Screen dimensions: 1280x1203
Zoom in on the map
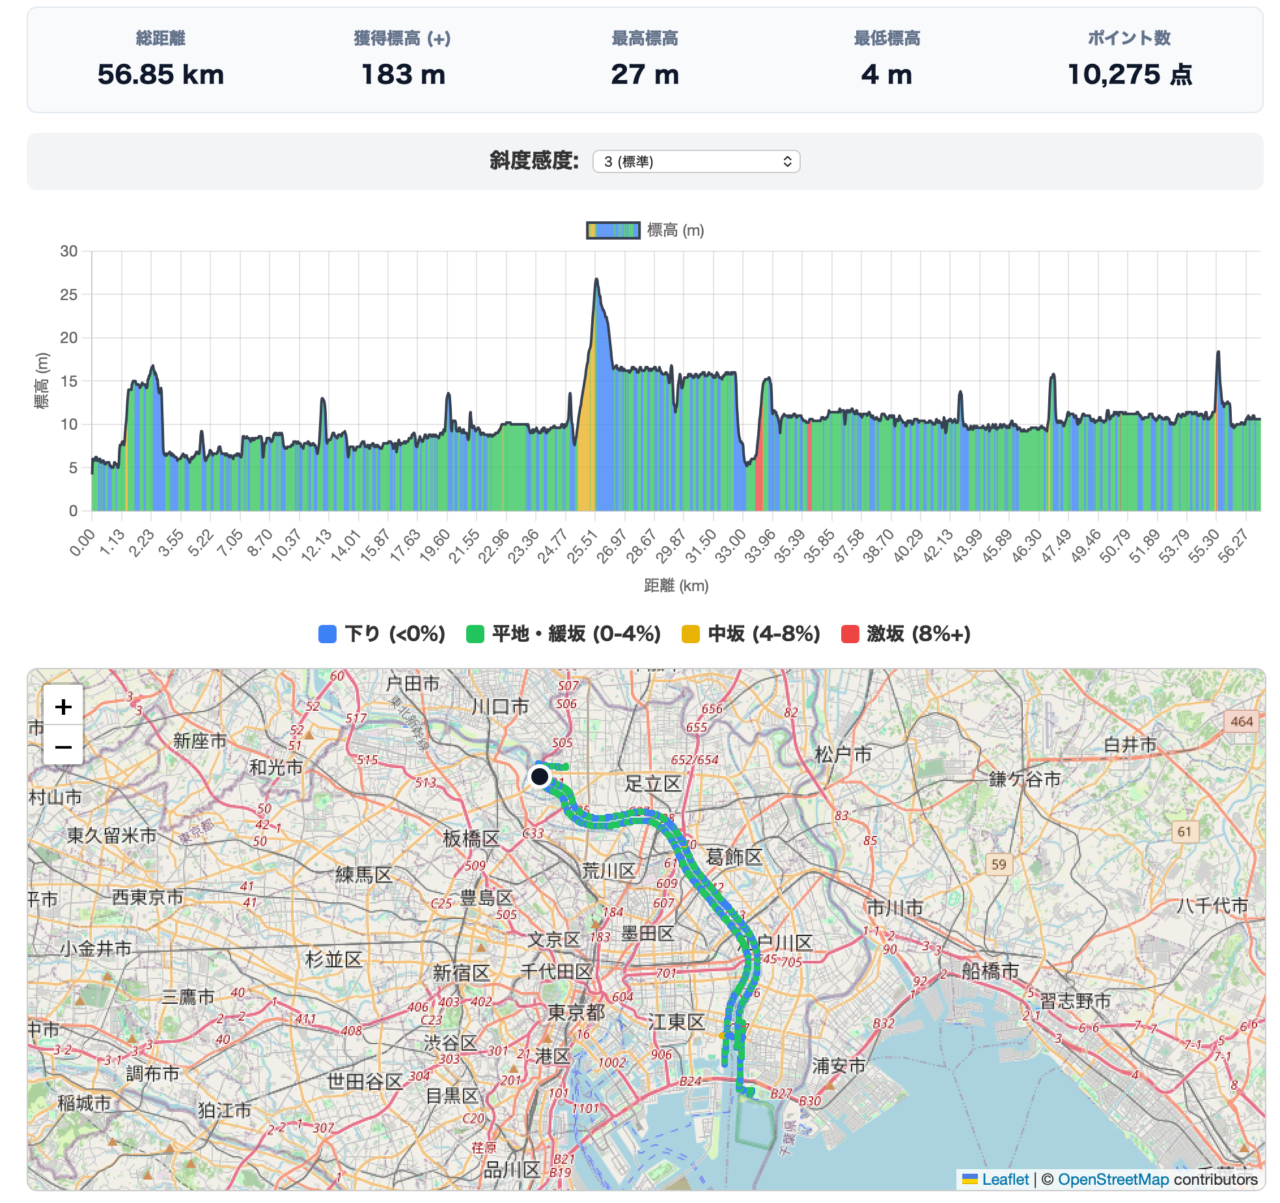click(63, 707)
